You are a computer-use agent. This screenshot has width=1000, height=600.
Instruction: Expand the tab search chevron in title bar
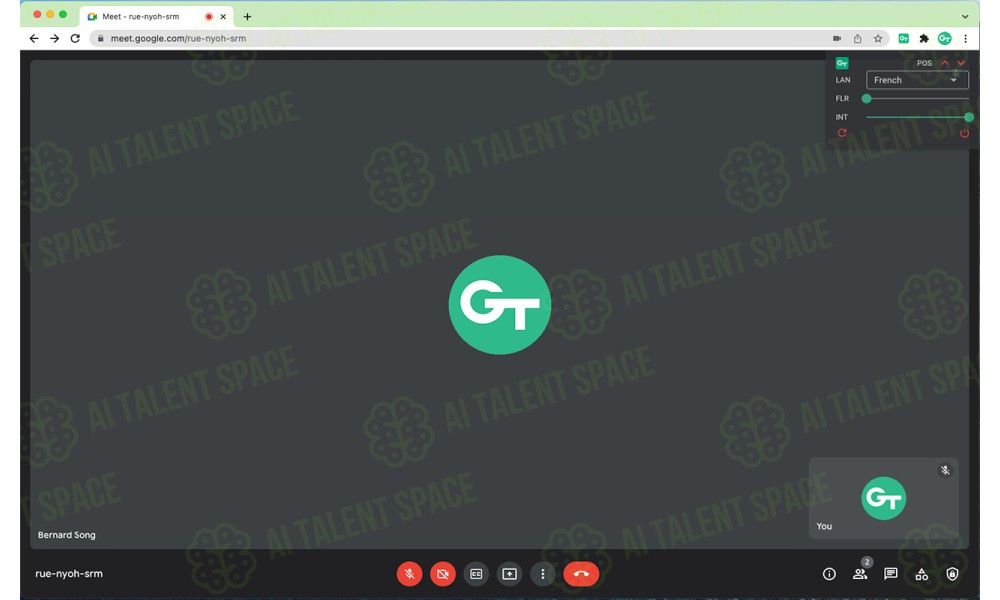tap(966, 17)
